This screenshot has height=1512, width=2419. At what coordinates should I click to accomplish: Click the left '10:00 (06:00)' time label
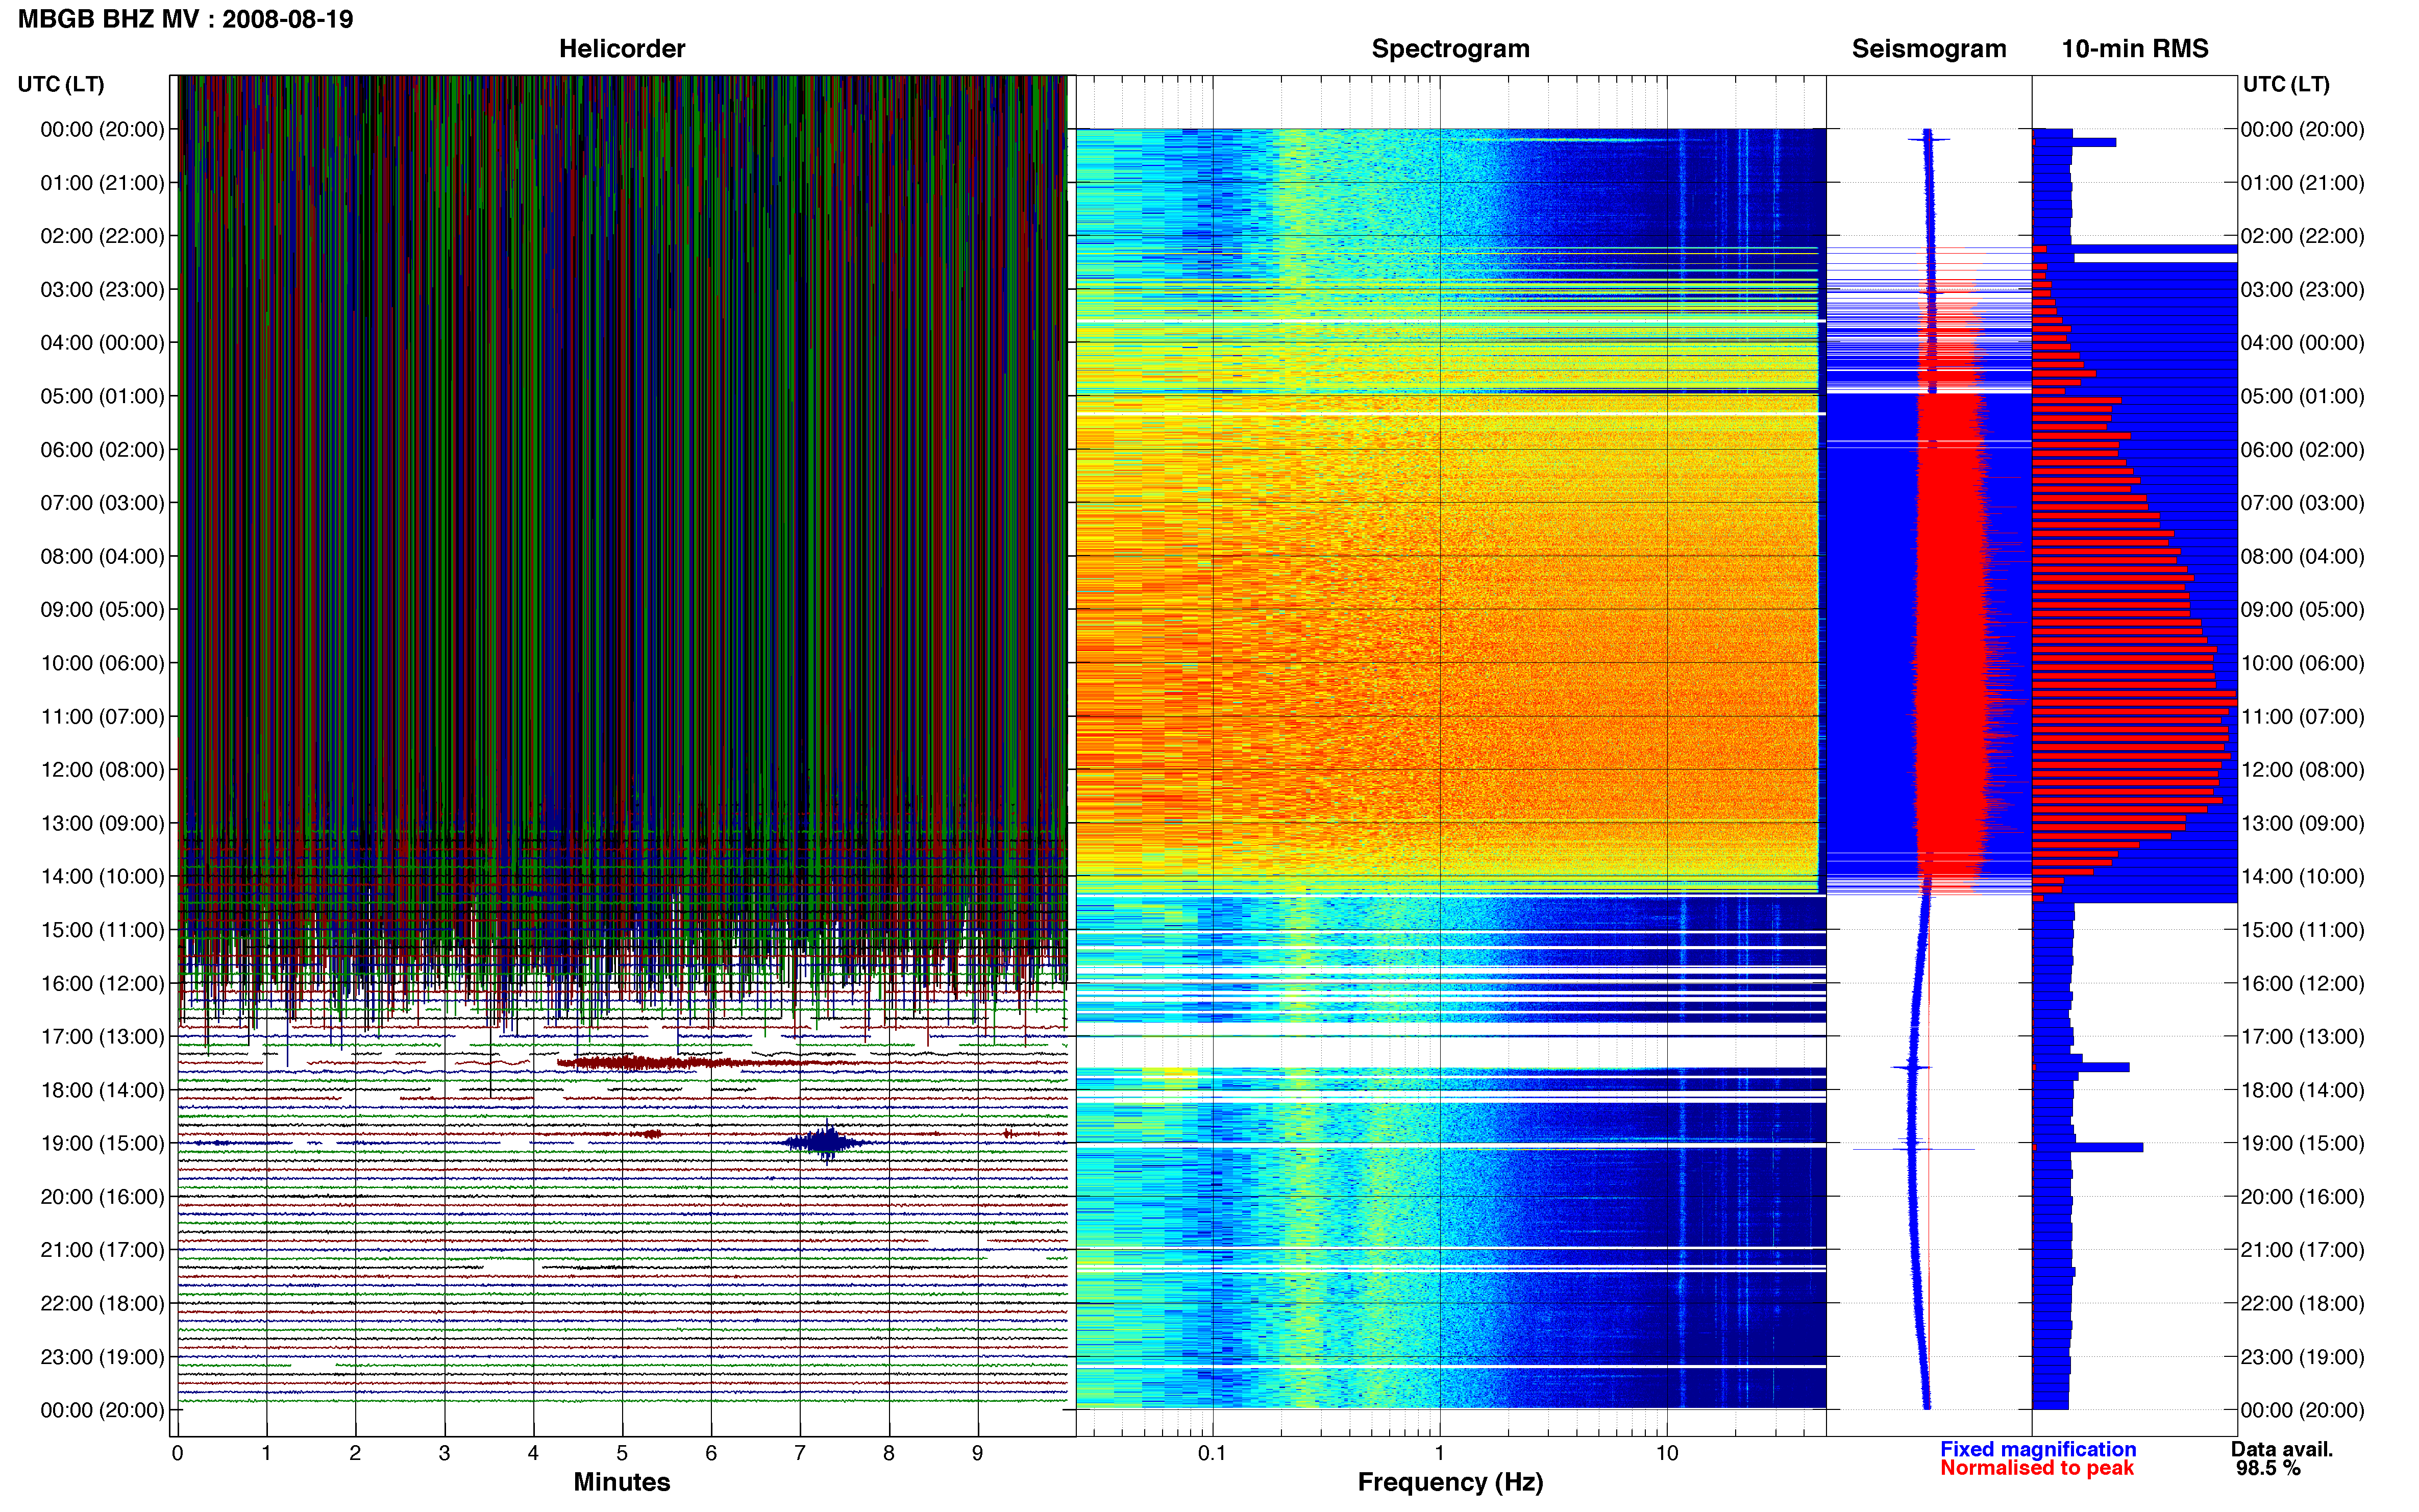tap(102, 663)
